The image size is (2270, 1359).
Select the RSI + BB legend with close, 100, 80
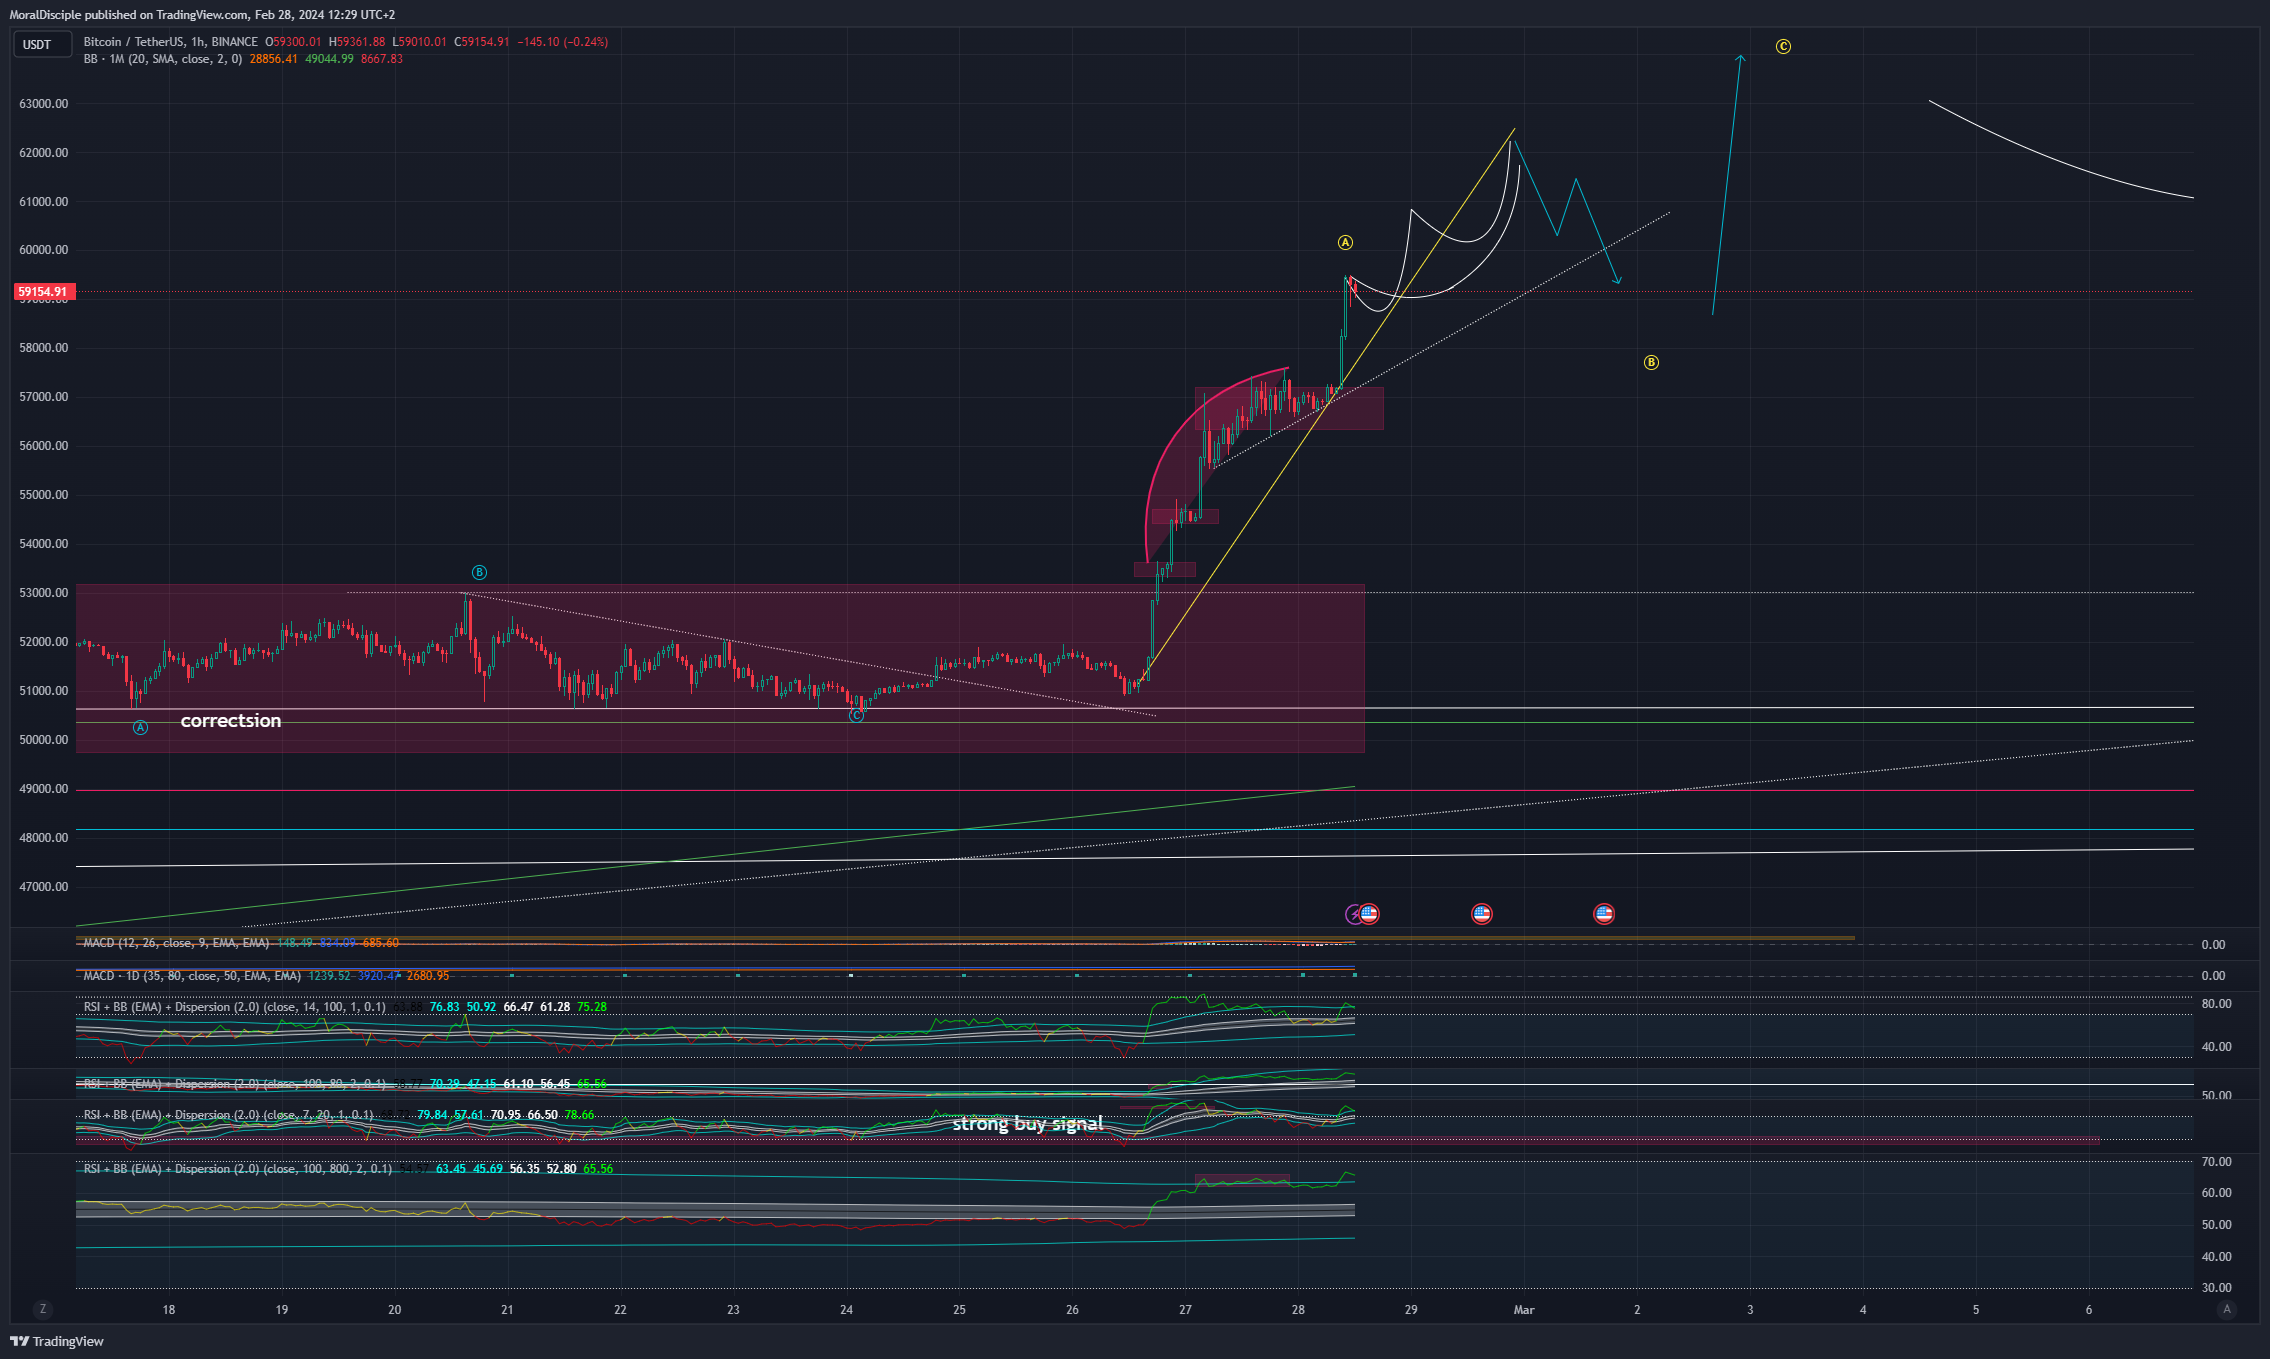[x=234, y=1084]
